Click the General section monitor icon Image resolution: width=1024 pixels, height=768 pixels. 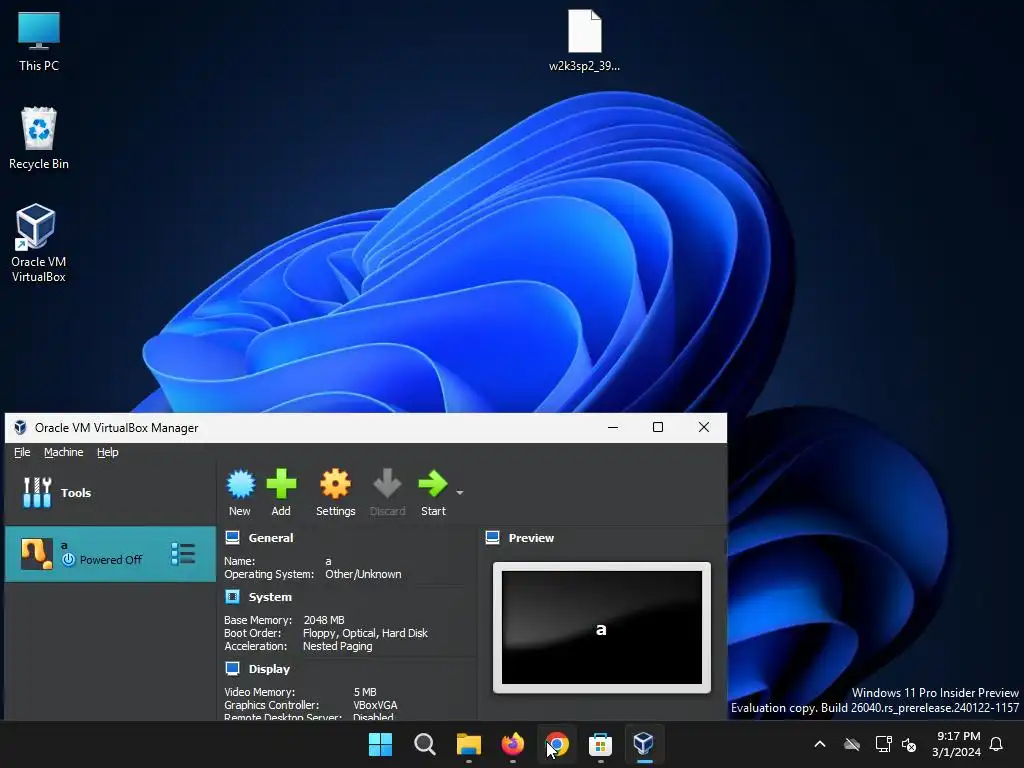(x=232, y=537)
